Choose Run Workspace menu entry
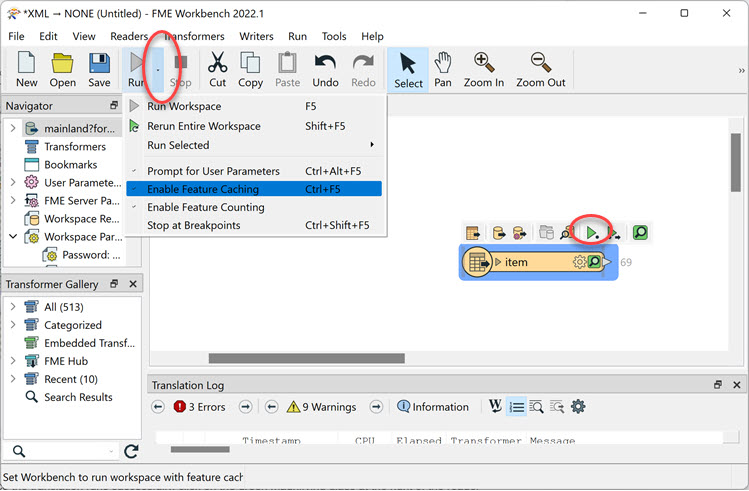 pyautogui.click(x=254, y=106)
